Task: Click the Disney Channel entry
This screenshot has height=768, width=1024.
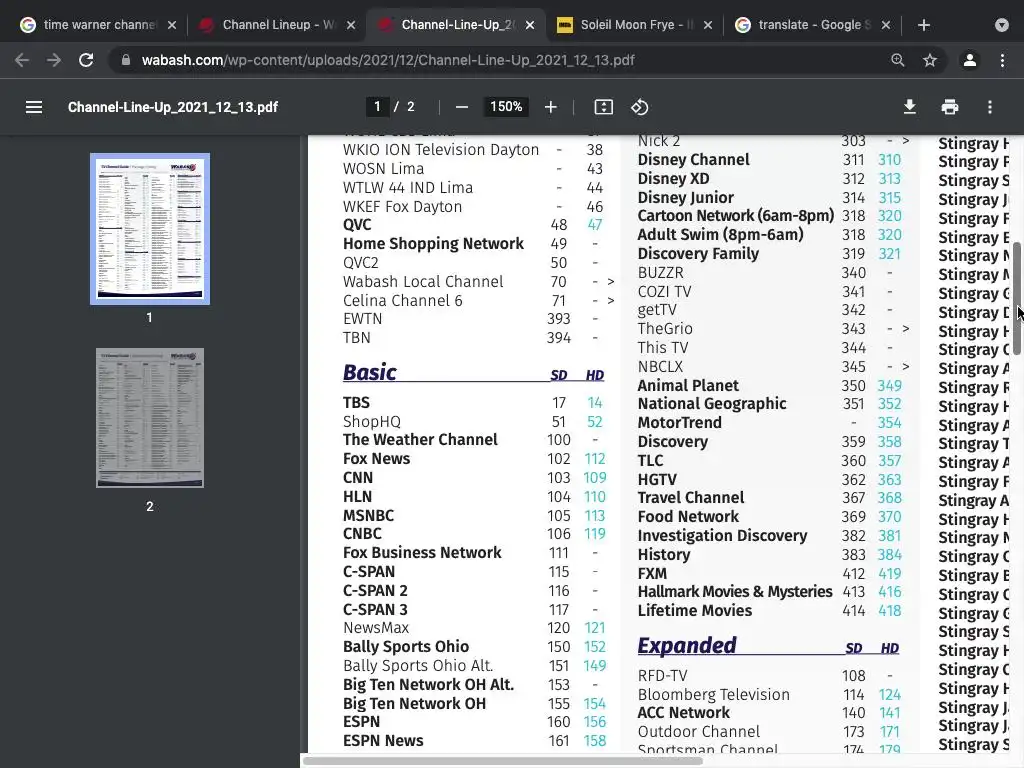Action: coord(694,159)
